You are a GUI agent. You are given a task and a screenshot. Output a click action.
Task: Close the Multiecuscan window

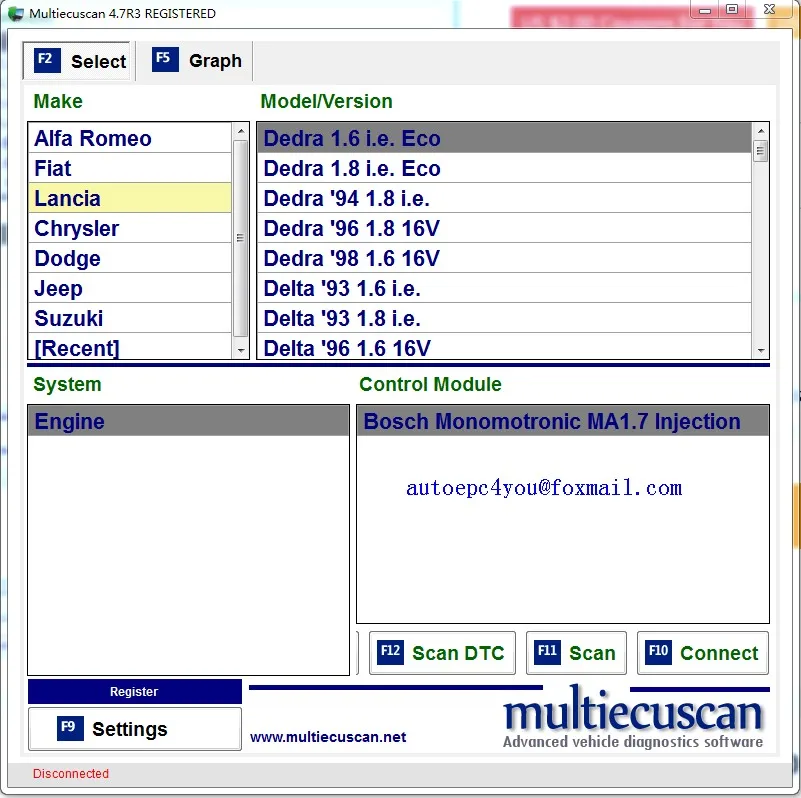(770, 10)
